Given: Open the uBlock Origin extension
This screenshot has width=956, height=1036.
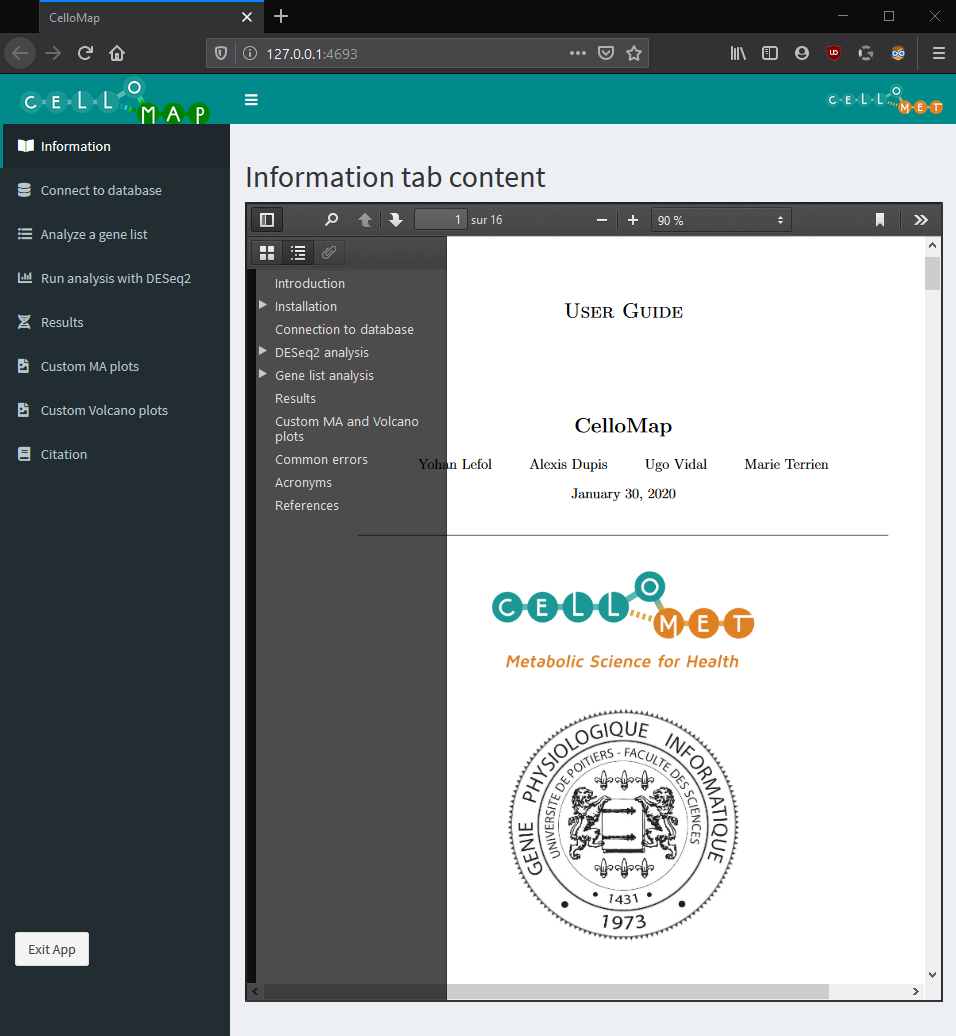Looking at the screenshot, I should 834,54.
